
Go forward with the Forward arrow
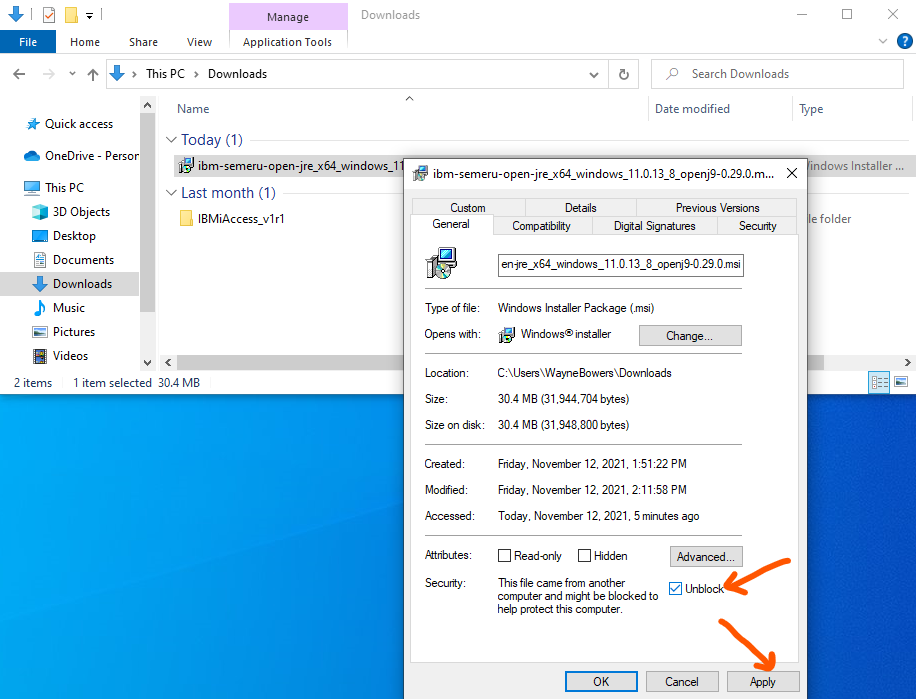(48, 74)
